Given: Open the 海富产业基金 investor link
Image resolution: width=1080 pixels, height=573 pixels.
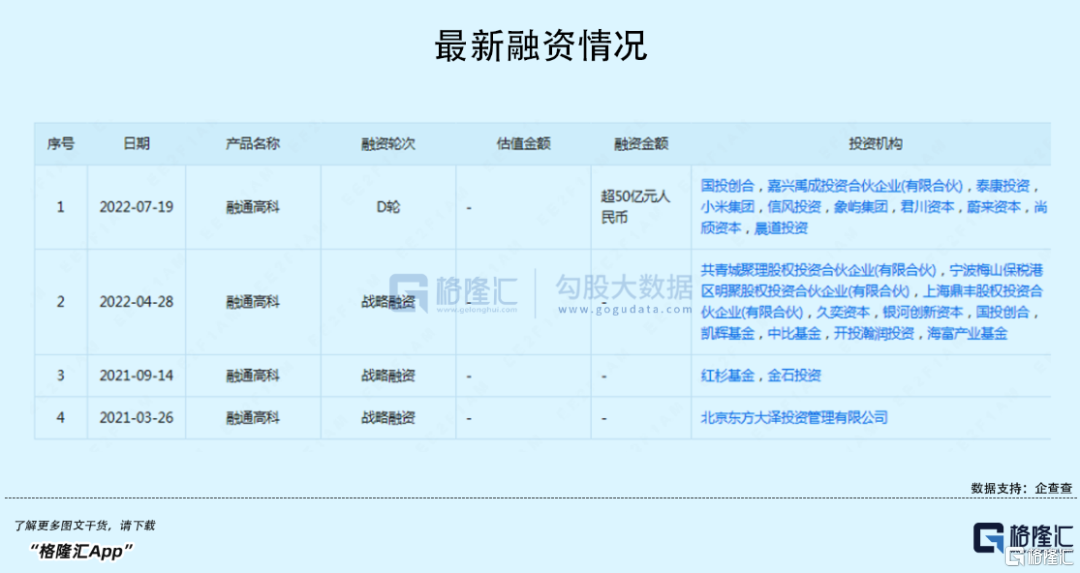Looking at the screenshot, I should (x=967, y=333).
